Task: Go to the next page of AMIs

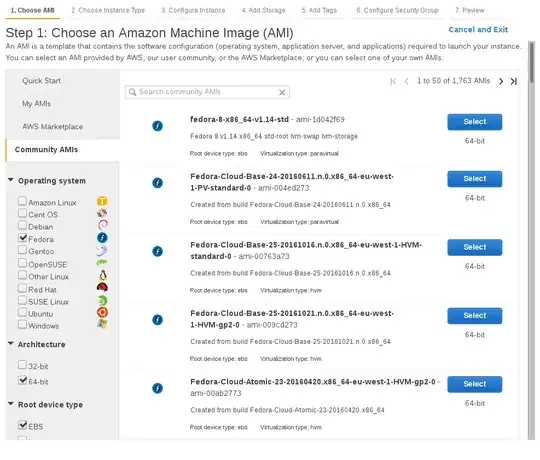Action: (x=501, y=81)
